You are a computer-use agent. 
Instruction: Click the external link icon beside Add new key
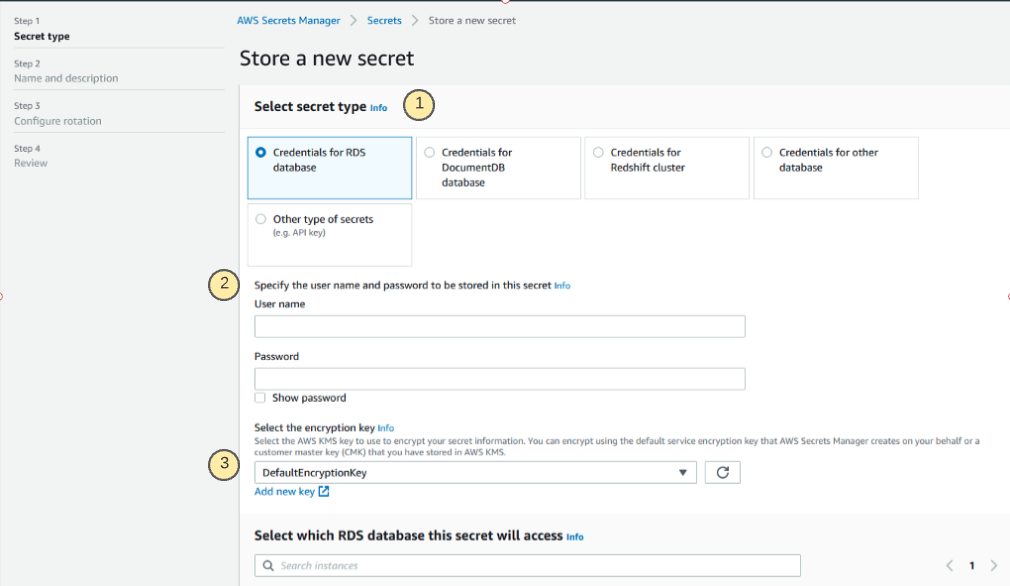[x=324, y=491]
